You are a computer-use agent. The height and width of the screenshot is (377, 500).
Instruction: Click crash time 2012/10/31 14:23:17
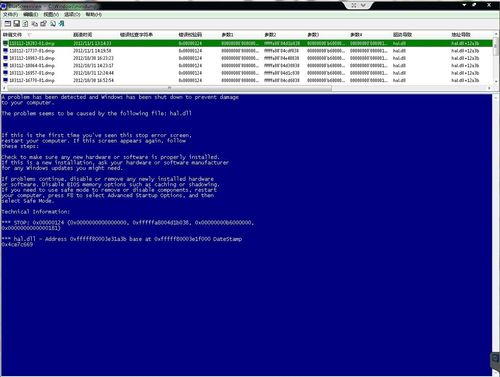(93, 66)
